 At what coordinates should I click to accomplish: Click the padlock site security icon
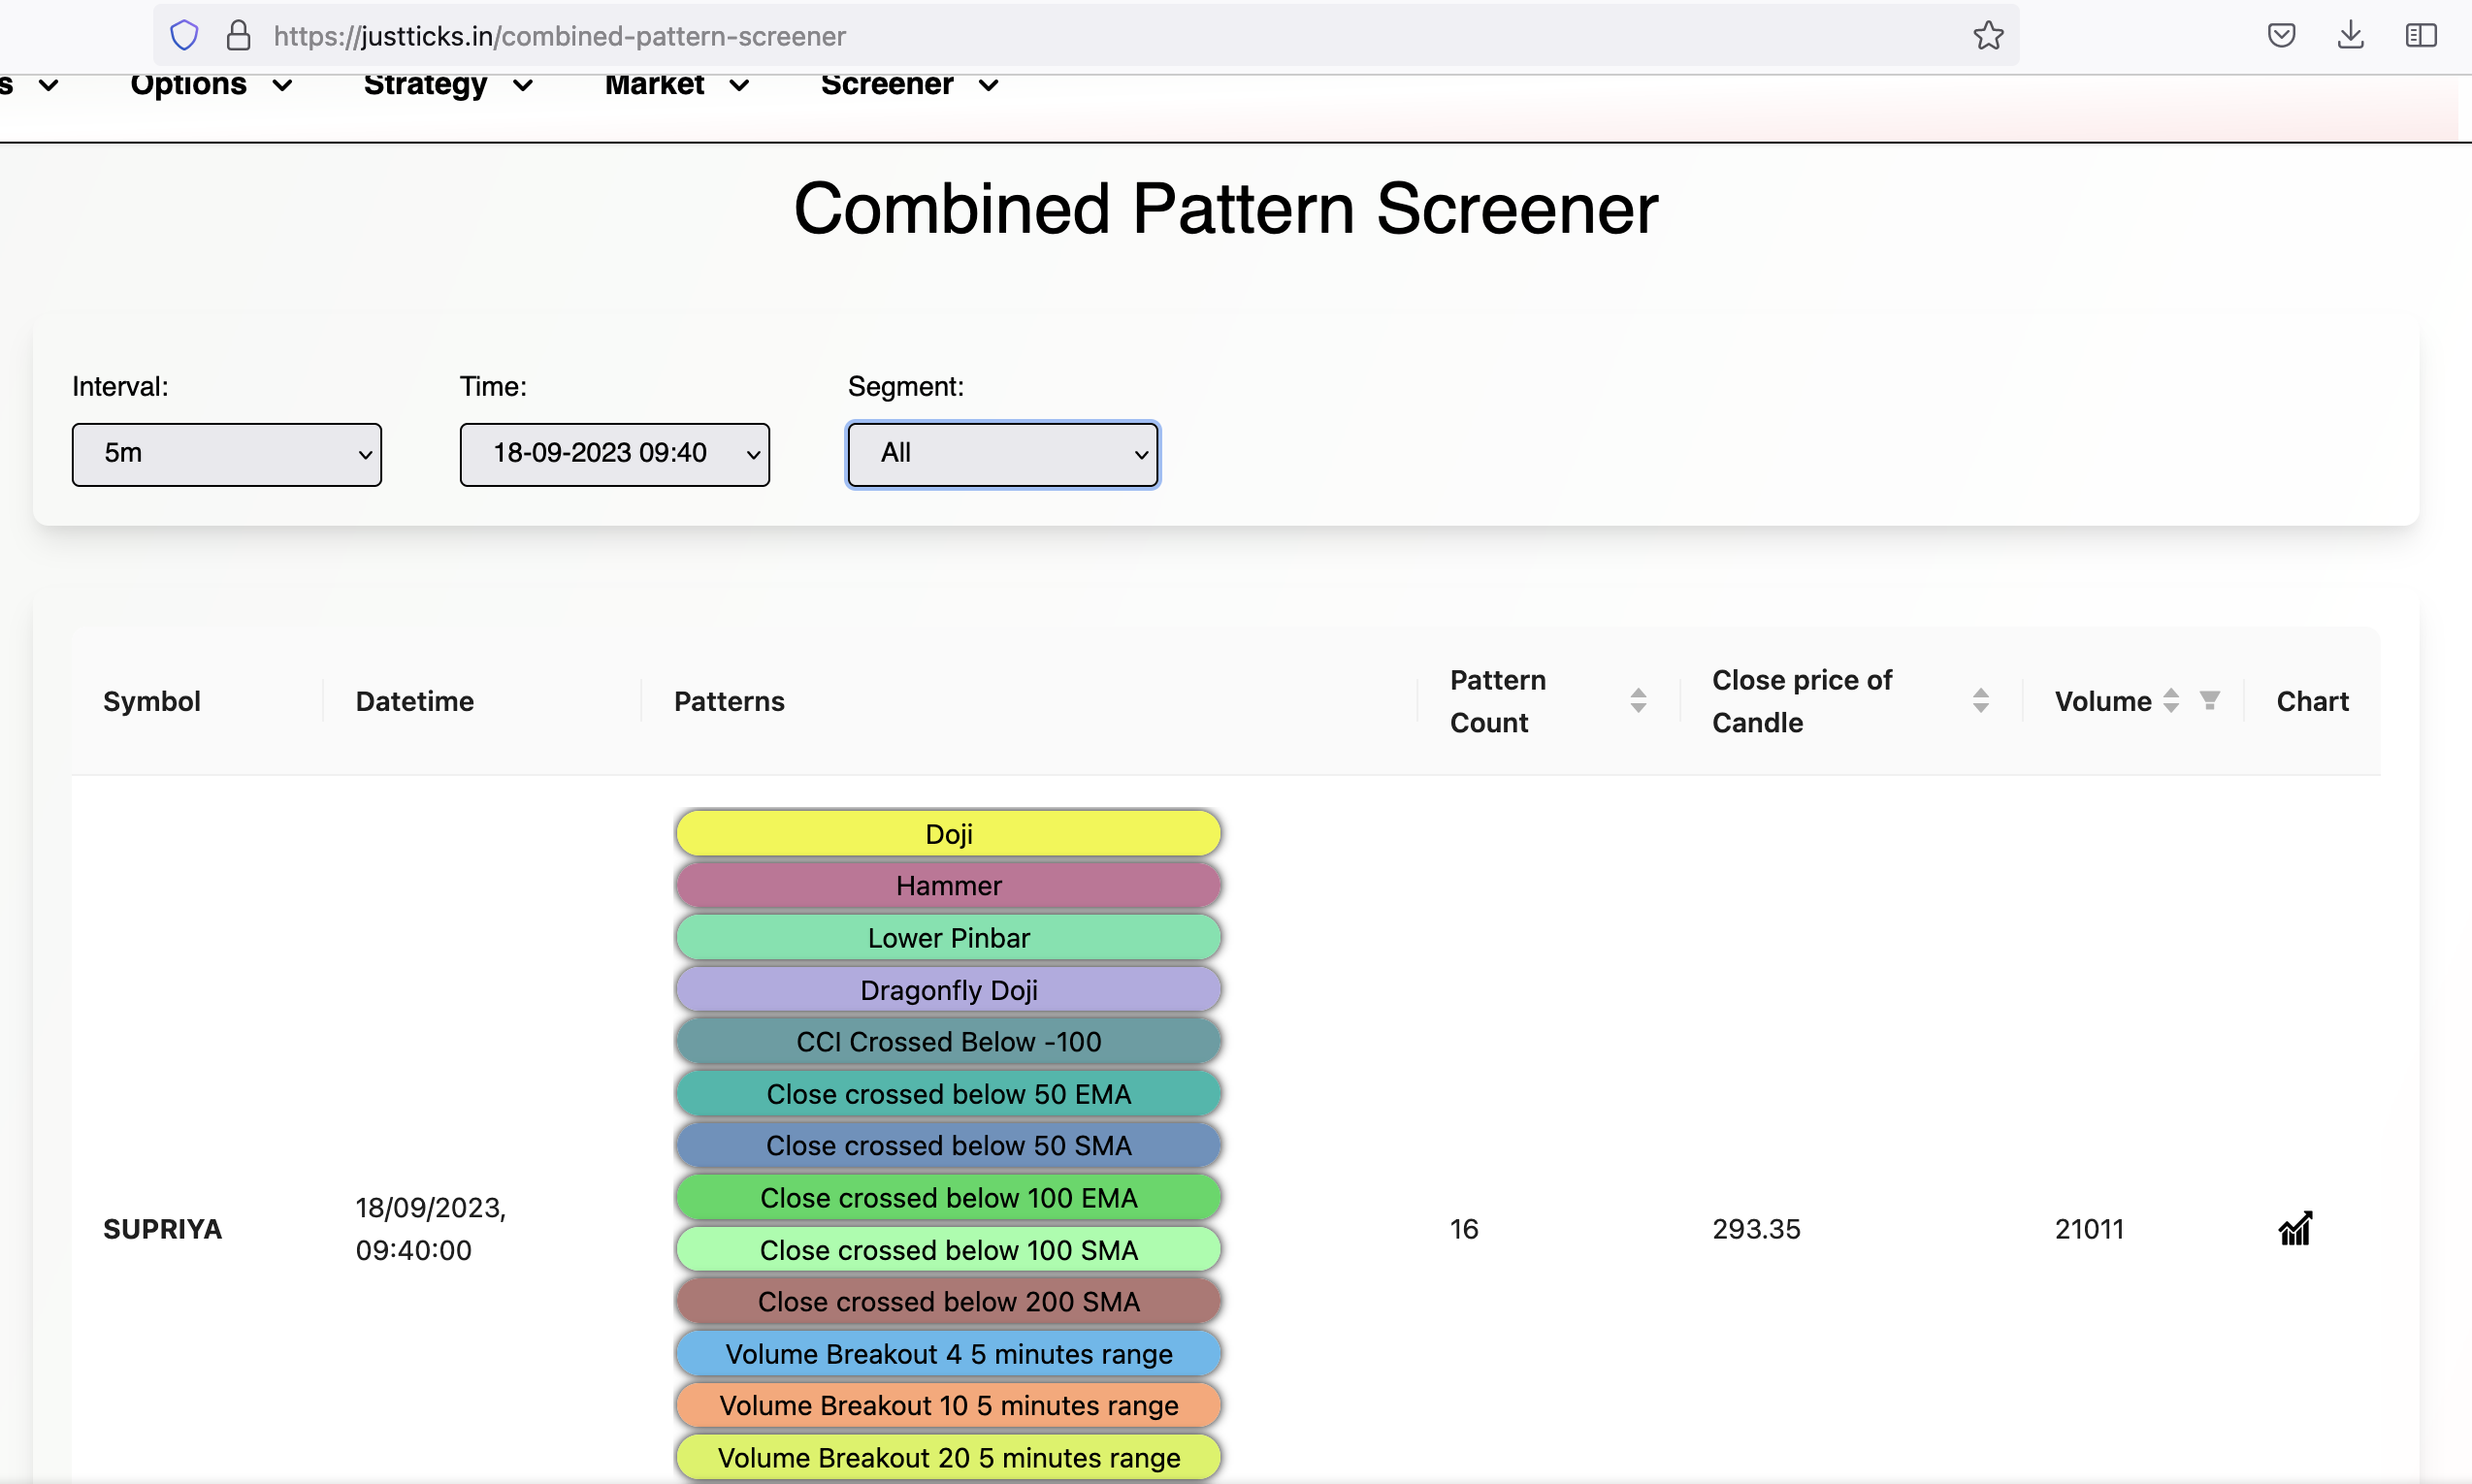(x=238, y=35)
